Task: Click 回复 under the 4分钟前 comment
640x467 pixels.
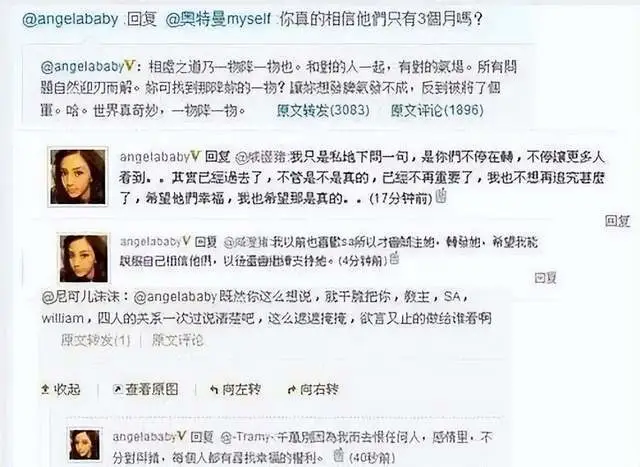Action: (x=545, y=278)
